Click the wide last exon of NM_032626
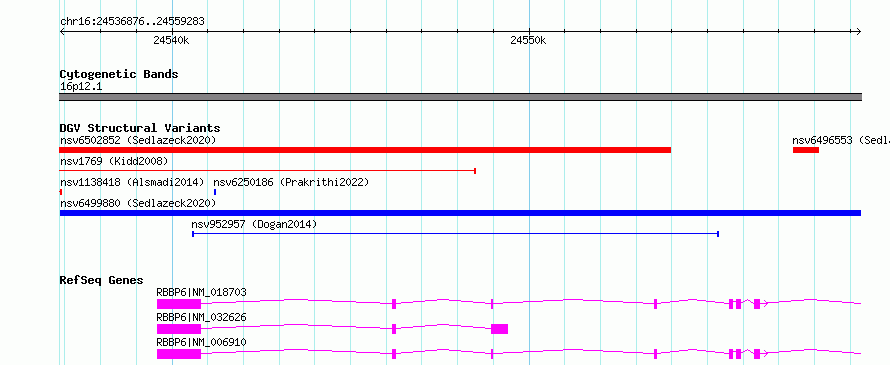Screen dimensions: 890x365 pyautogui.click(x=499, y=329)
